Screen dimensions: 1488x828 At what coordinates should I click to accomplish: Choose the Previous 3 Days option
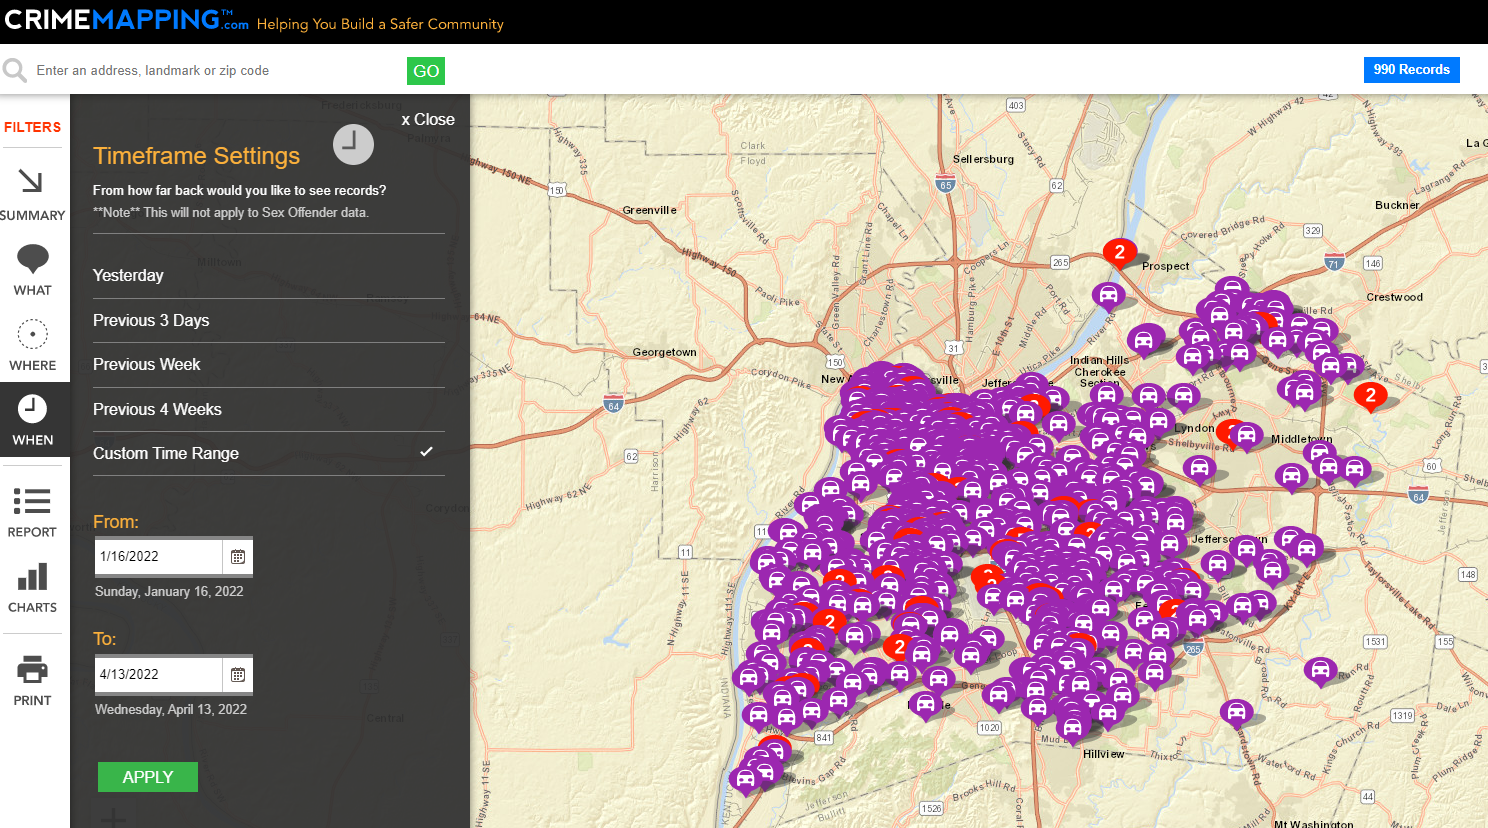tap(151, 320)
